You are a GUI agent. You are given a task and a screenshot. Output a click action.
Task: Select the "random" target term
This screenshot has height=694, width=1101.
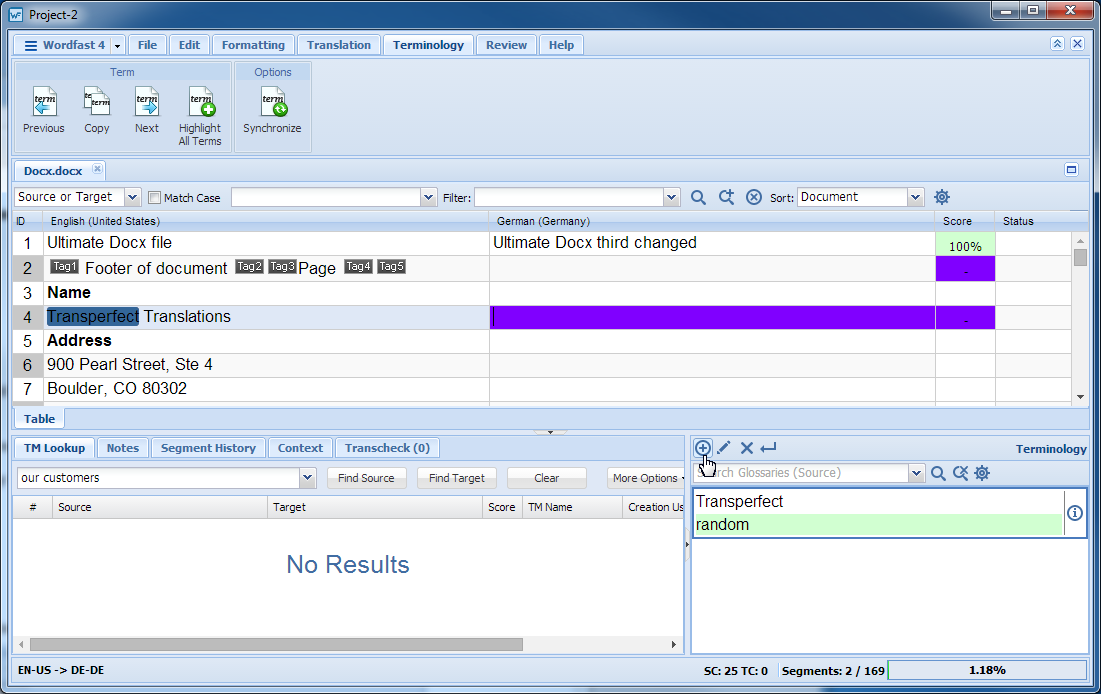click(x=878, y=525)
